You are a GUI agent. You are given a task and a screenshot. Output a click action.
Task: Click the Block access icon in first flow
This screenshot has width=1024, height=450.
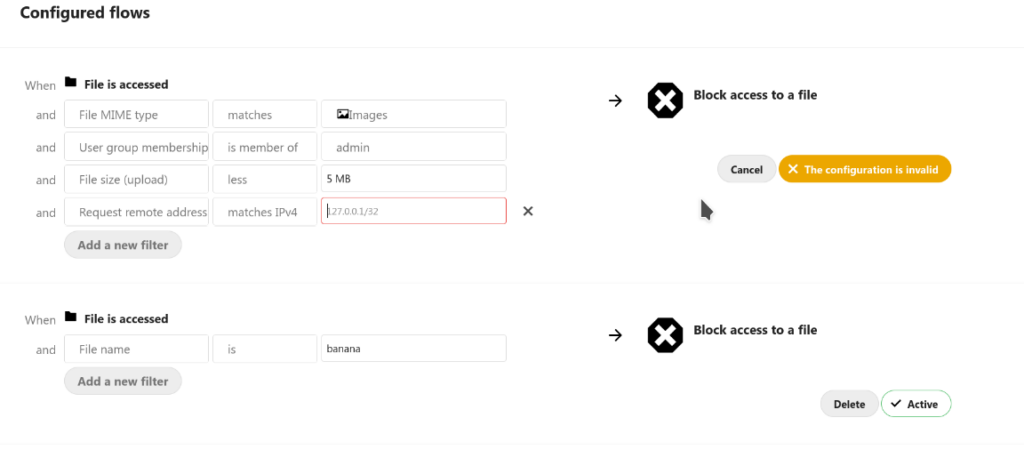(665, 101)
